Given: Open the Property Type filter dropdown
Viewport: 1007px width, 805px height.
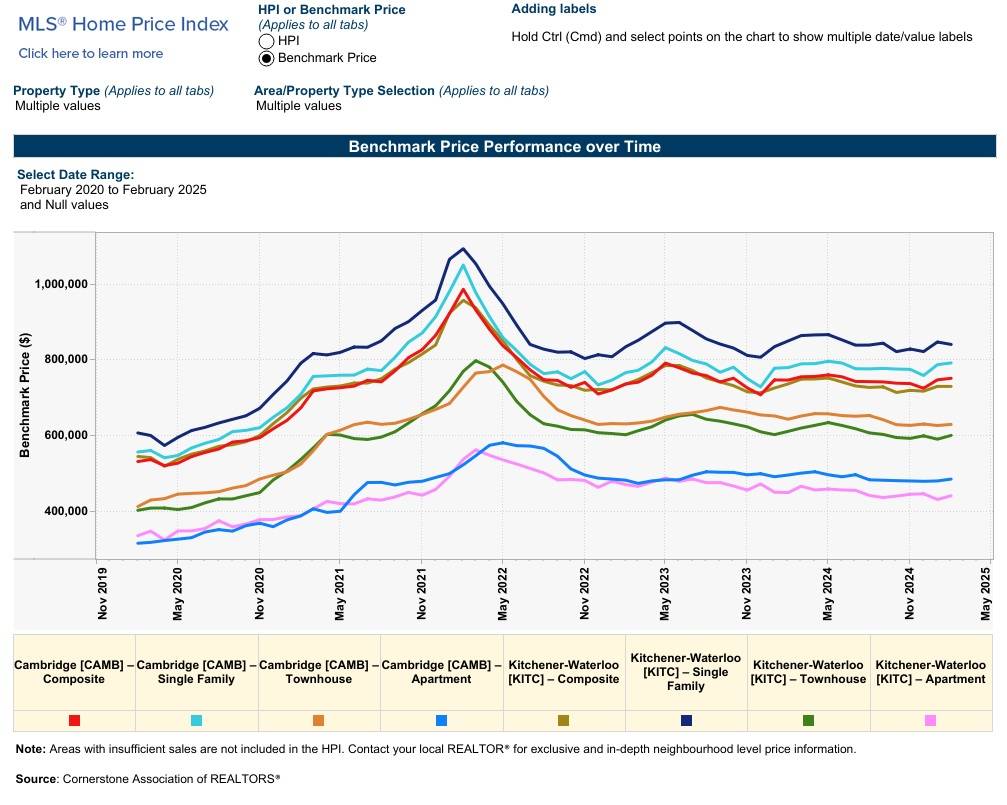Looking at the screenshot, I should [58, 106].
